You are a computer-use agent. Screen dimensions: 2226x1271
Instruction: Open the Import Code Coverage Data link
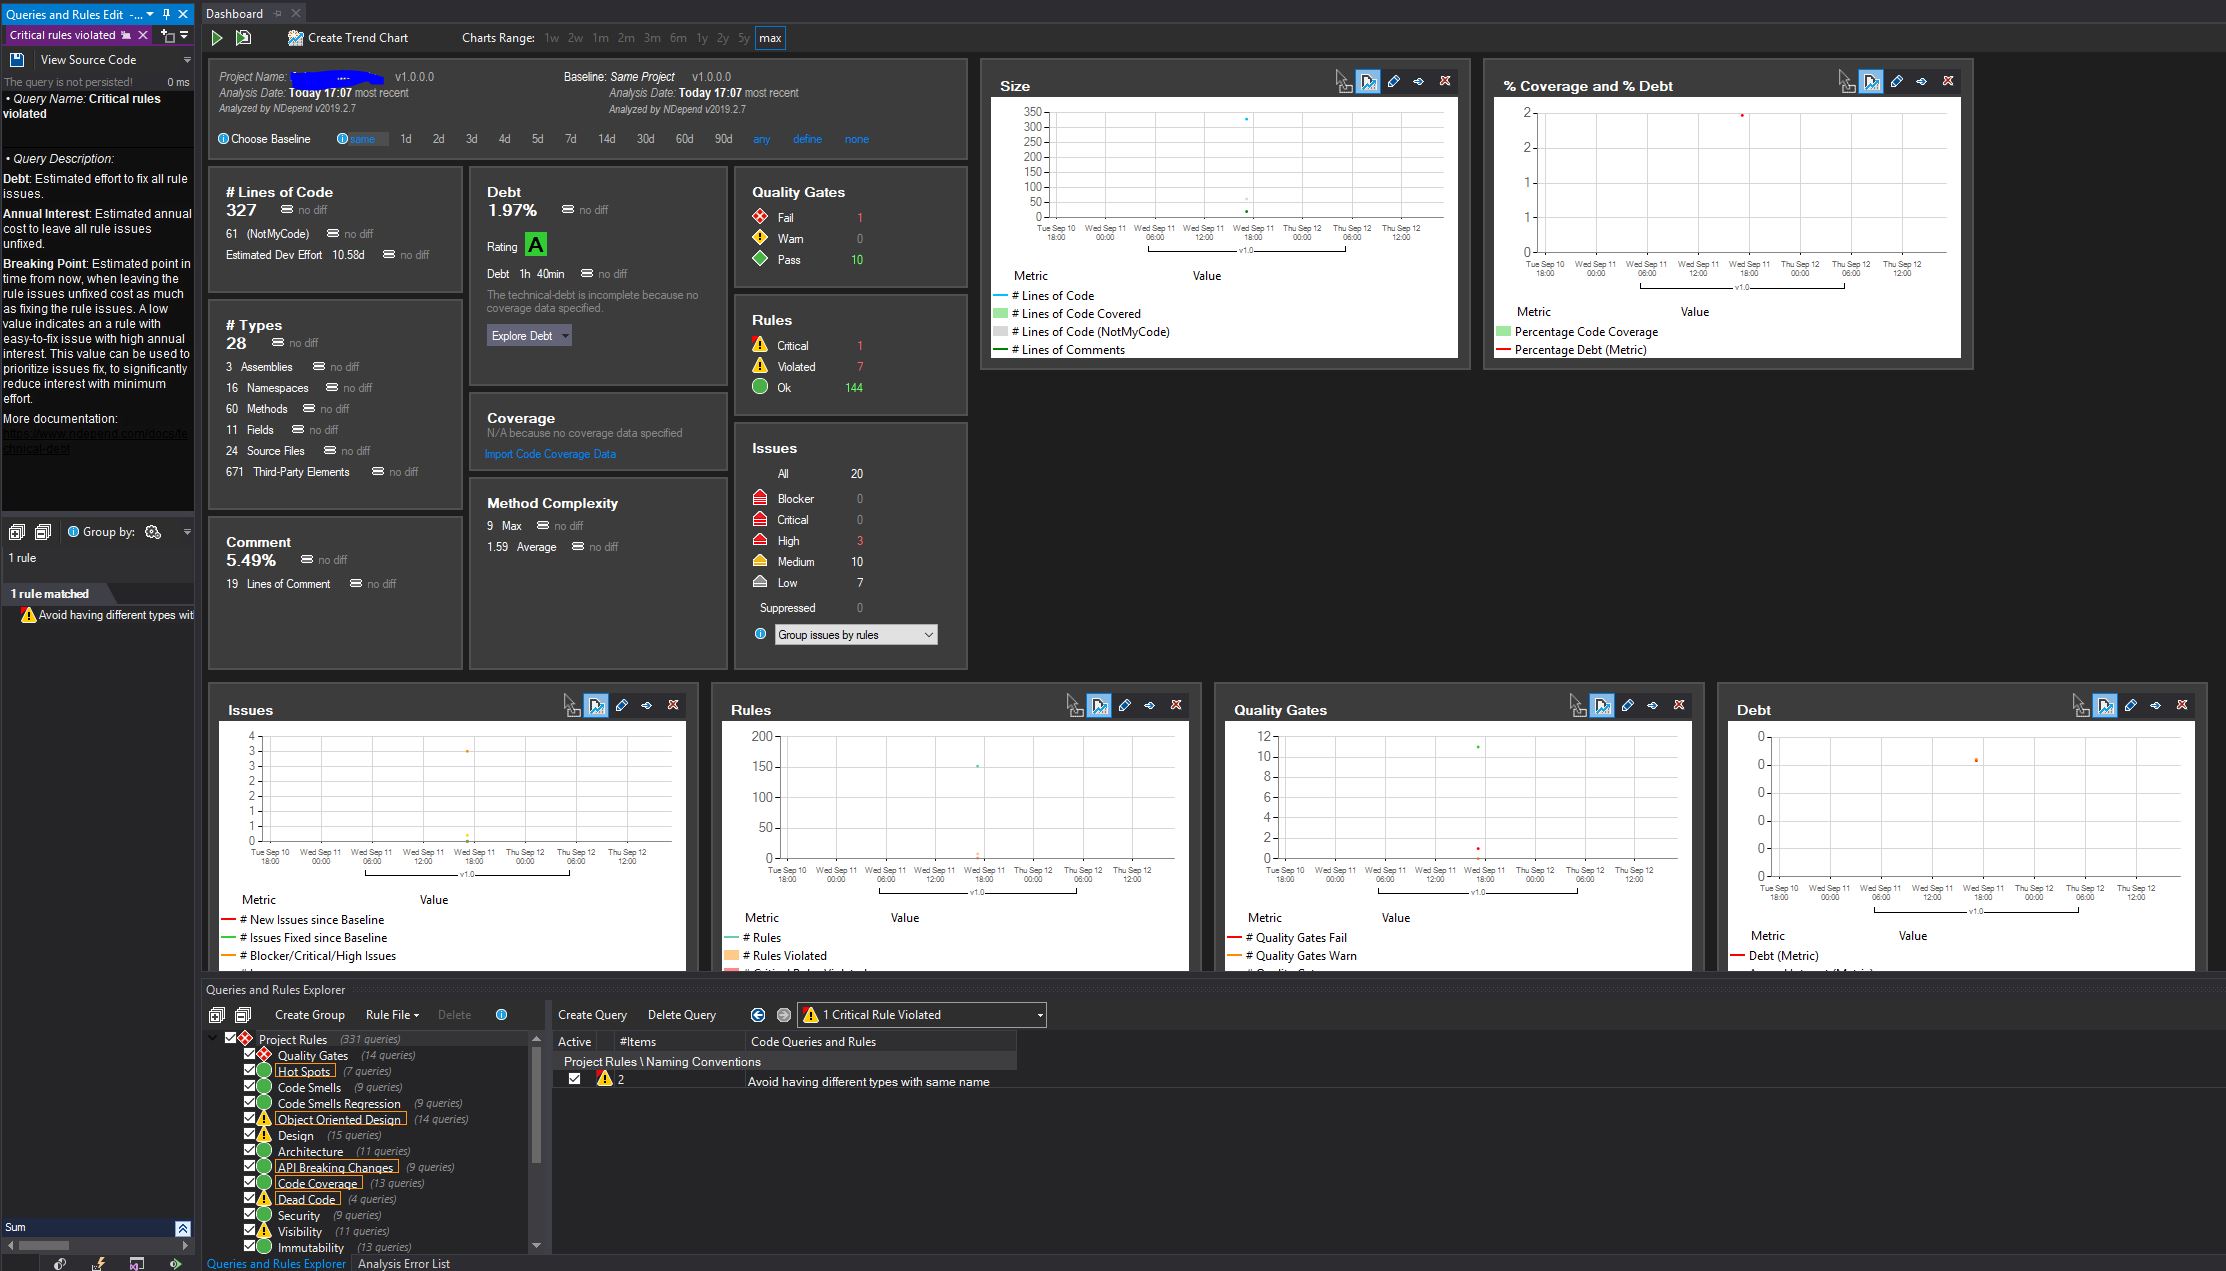pos(549,453)
